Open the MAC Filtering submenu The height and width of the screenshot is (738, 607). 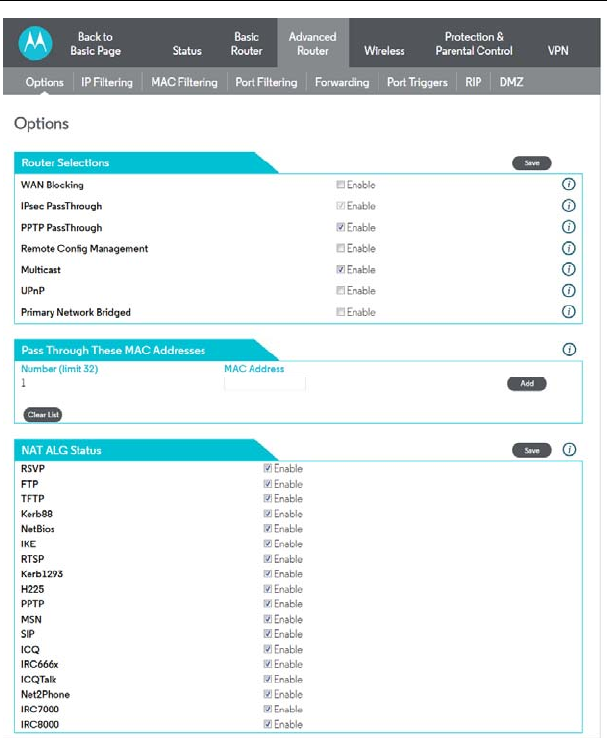pos(184,82)
